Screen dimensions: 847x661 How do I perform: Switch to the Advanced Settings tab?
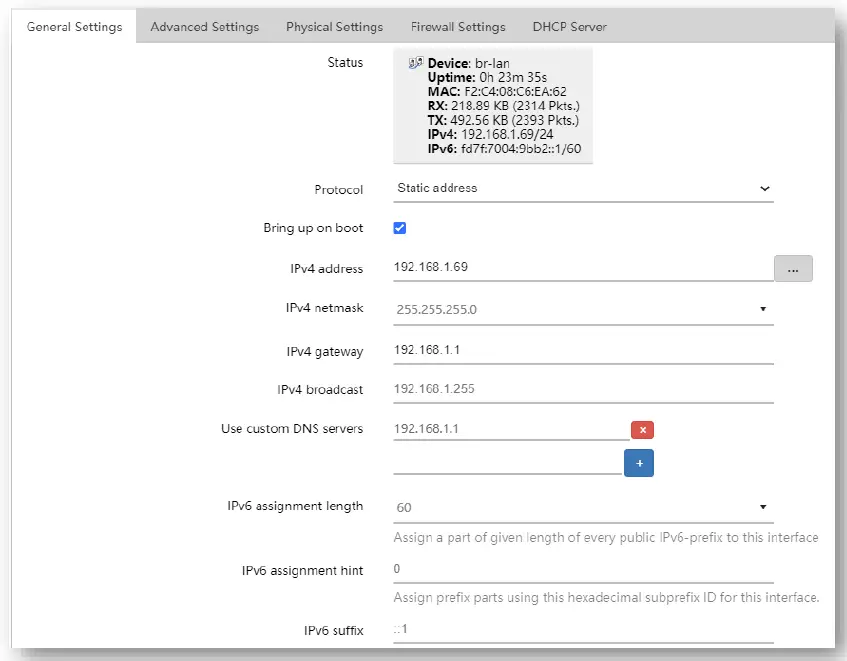point(204,27)
